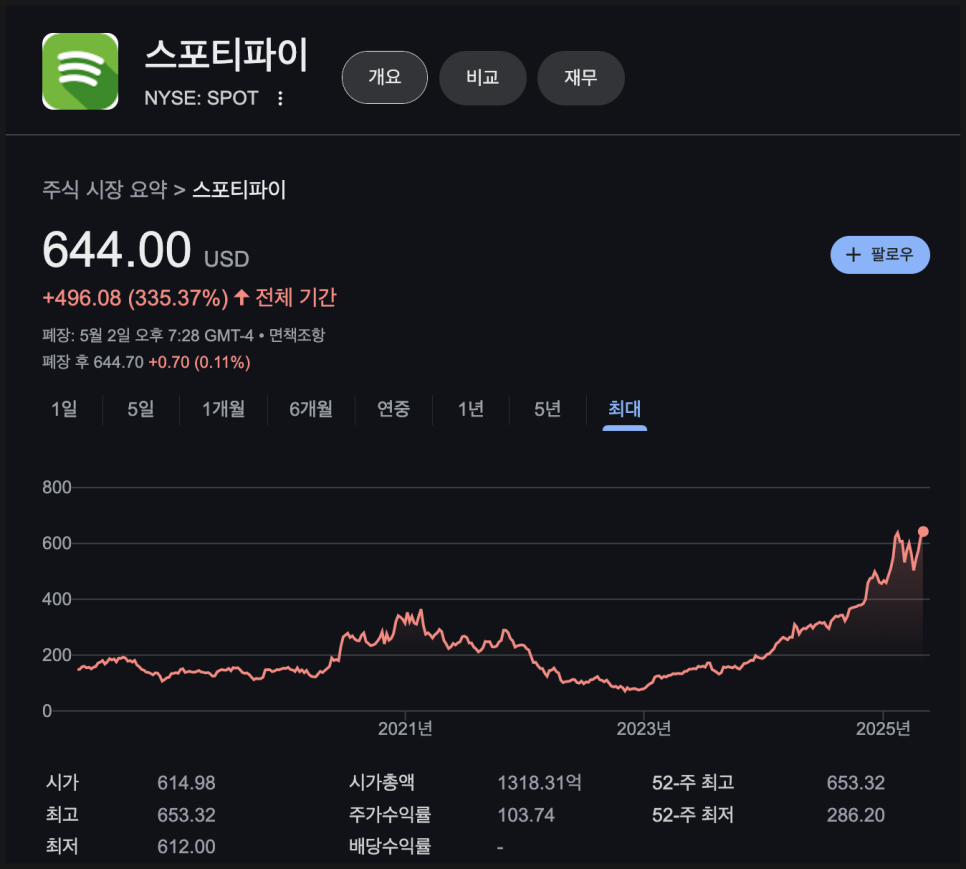This screenshot has height=869, width=966.
Task: Switch chart range to 1년
Action: click(x=471, y=409)
